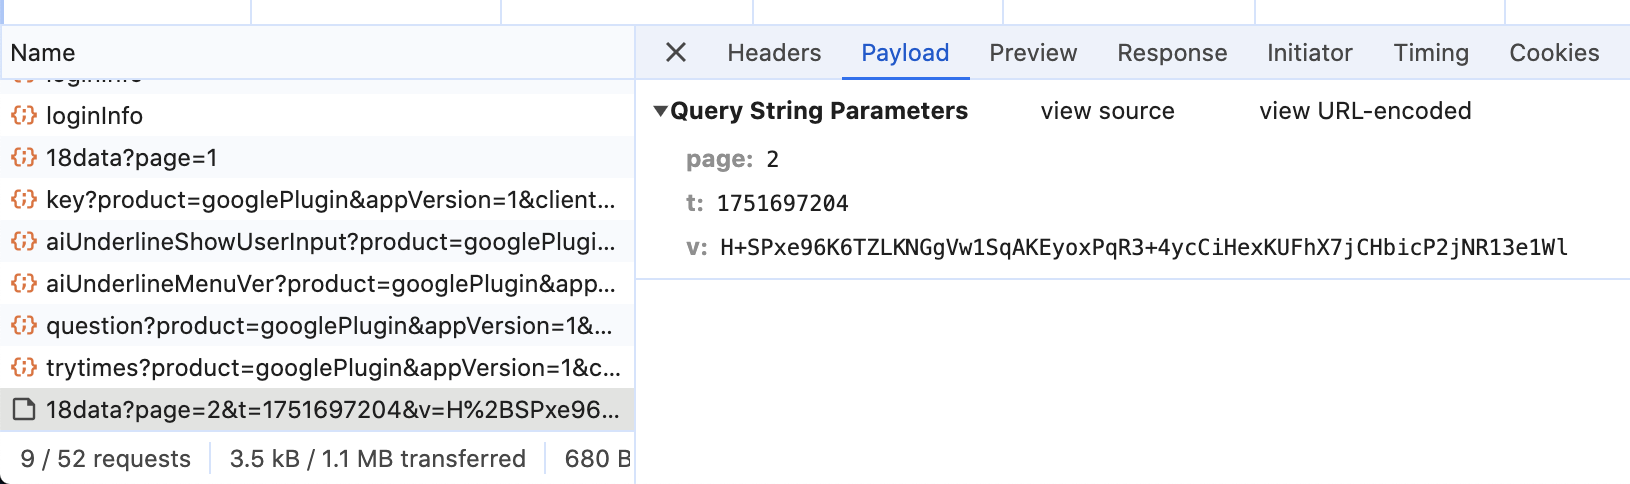Screen dimensions: 1630x484
Task: Open the Response tab
Action: [x=1172, y=53]
